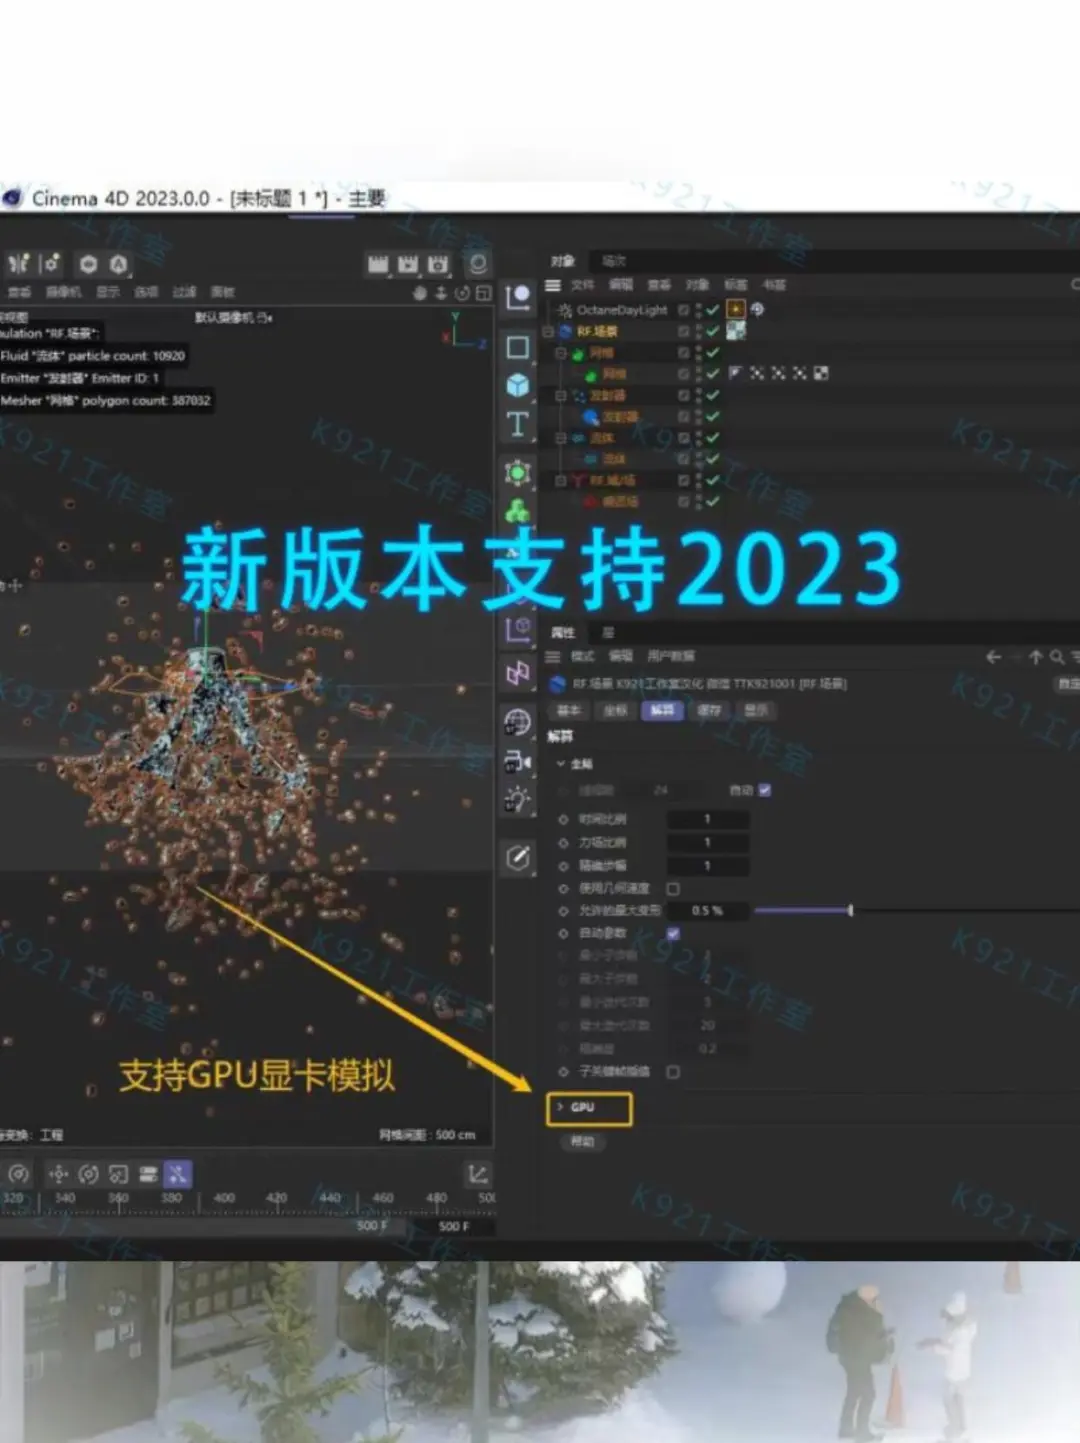
Task: Enable the 使用几何速度 checkbox
Action: (673, 889)
